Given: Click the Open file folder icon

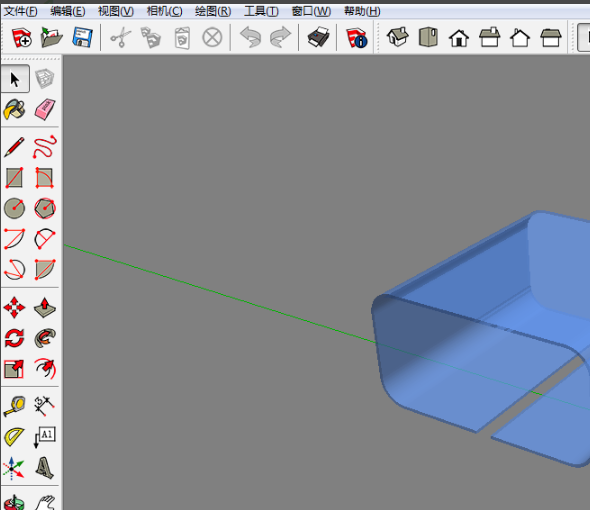Looking at the screenshot, I should 52,37.
